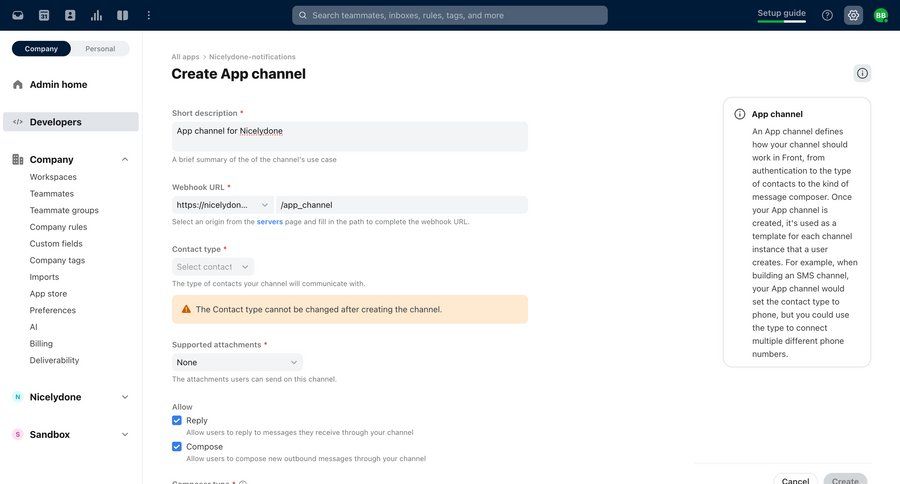Screen dimensions: 900x484
Task: Open Billing in sidebar
Action: click(x=41, y=343)
